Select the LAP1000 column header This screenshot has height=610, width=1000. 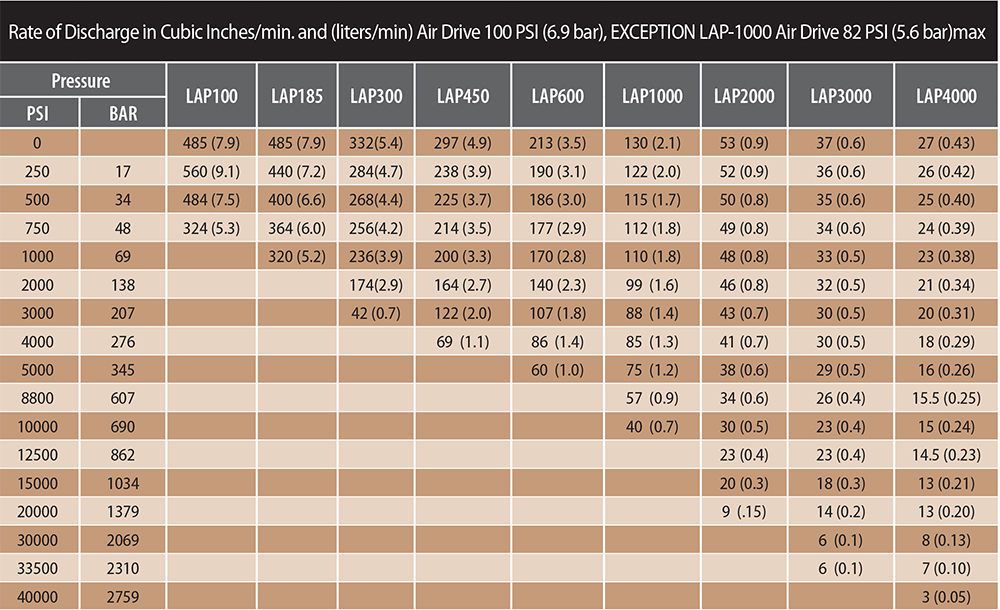(x=651, y=94)
